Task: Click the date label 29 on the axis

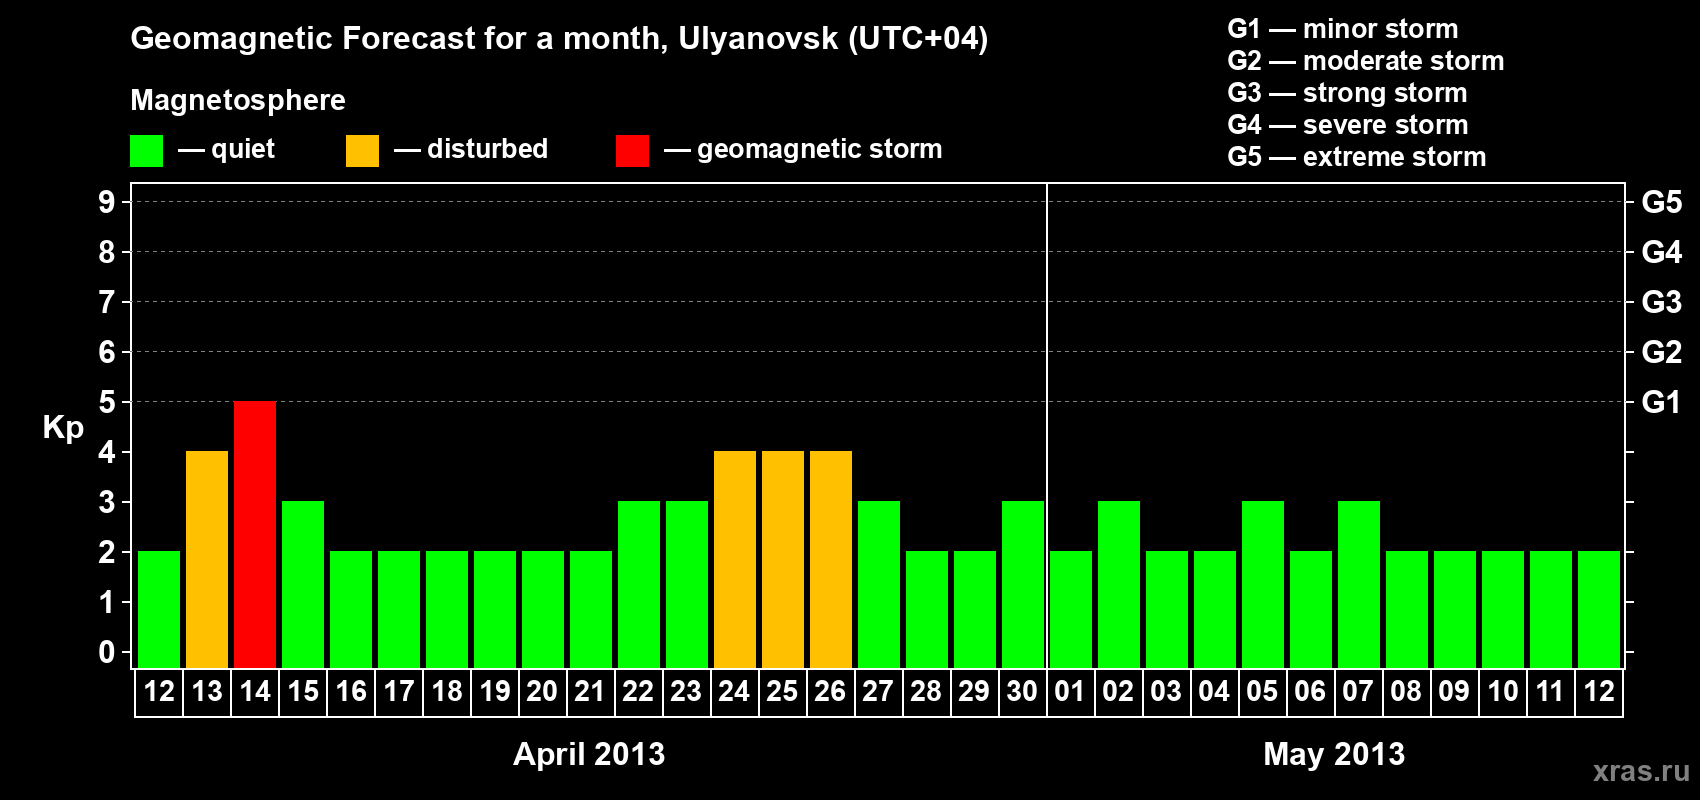Action: point(974,691)
